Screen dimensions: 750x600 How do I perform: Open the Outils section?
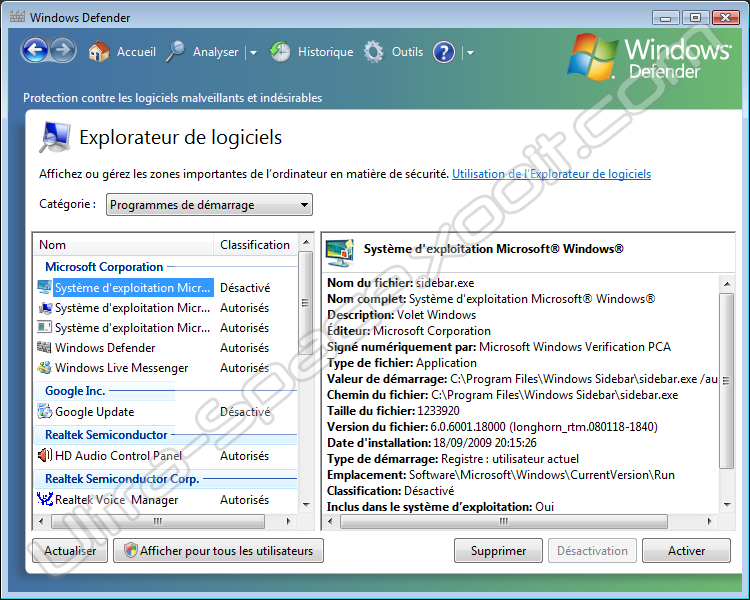coord(408,52)
